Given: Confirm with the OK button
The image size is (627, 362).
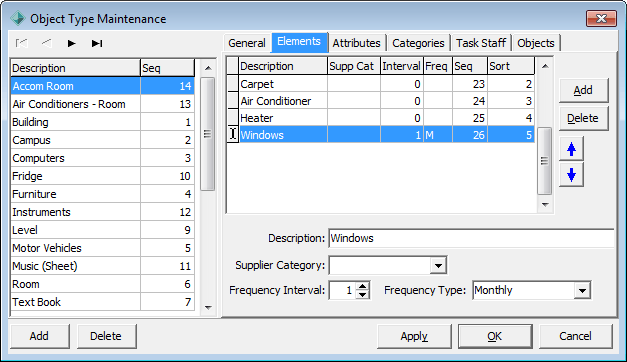Looking at the screenshot, I should pyautogui.click(x=495, y=336).
